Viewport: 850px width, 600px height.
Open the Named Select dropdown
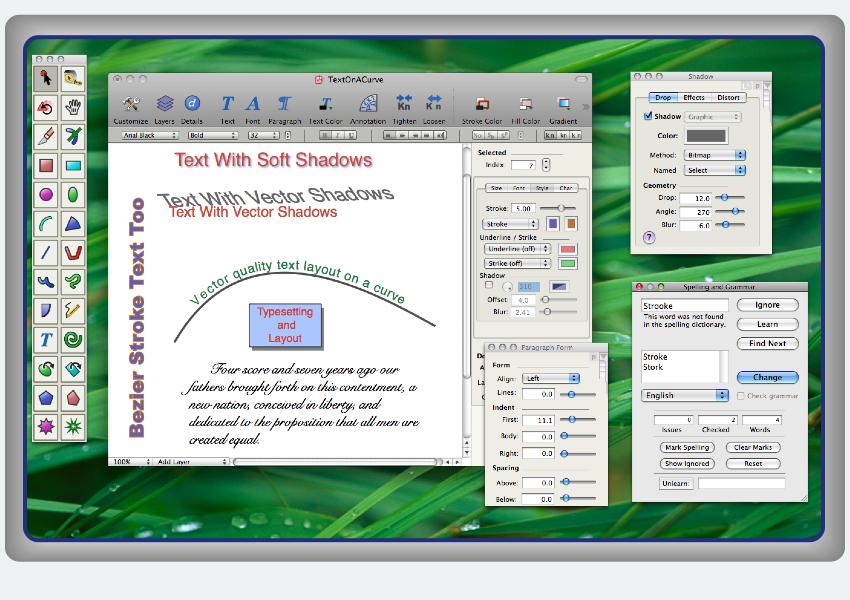pyautogui.click(x=715, y=170)
